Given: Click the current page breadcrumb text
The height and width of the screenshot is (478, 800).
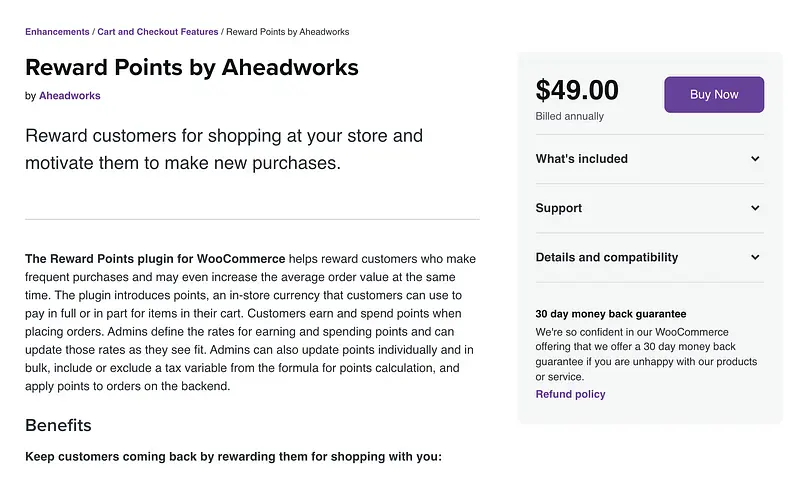Looking at the screenshot, I should click(287, 32).
